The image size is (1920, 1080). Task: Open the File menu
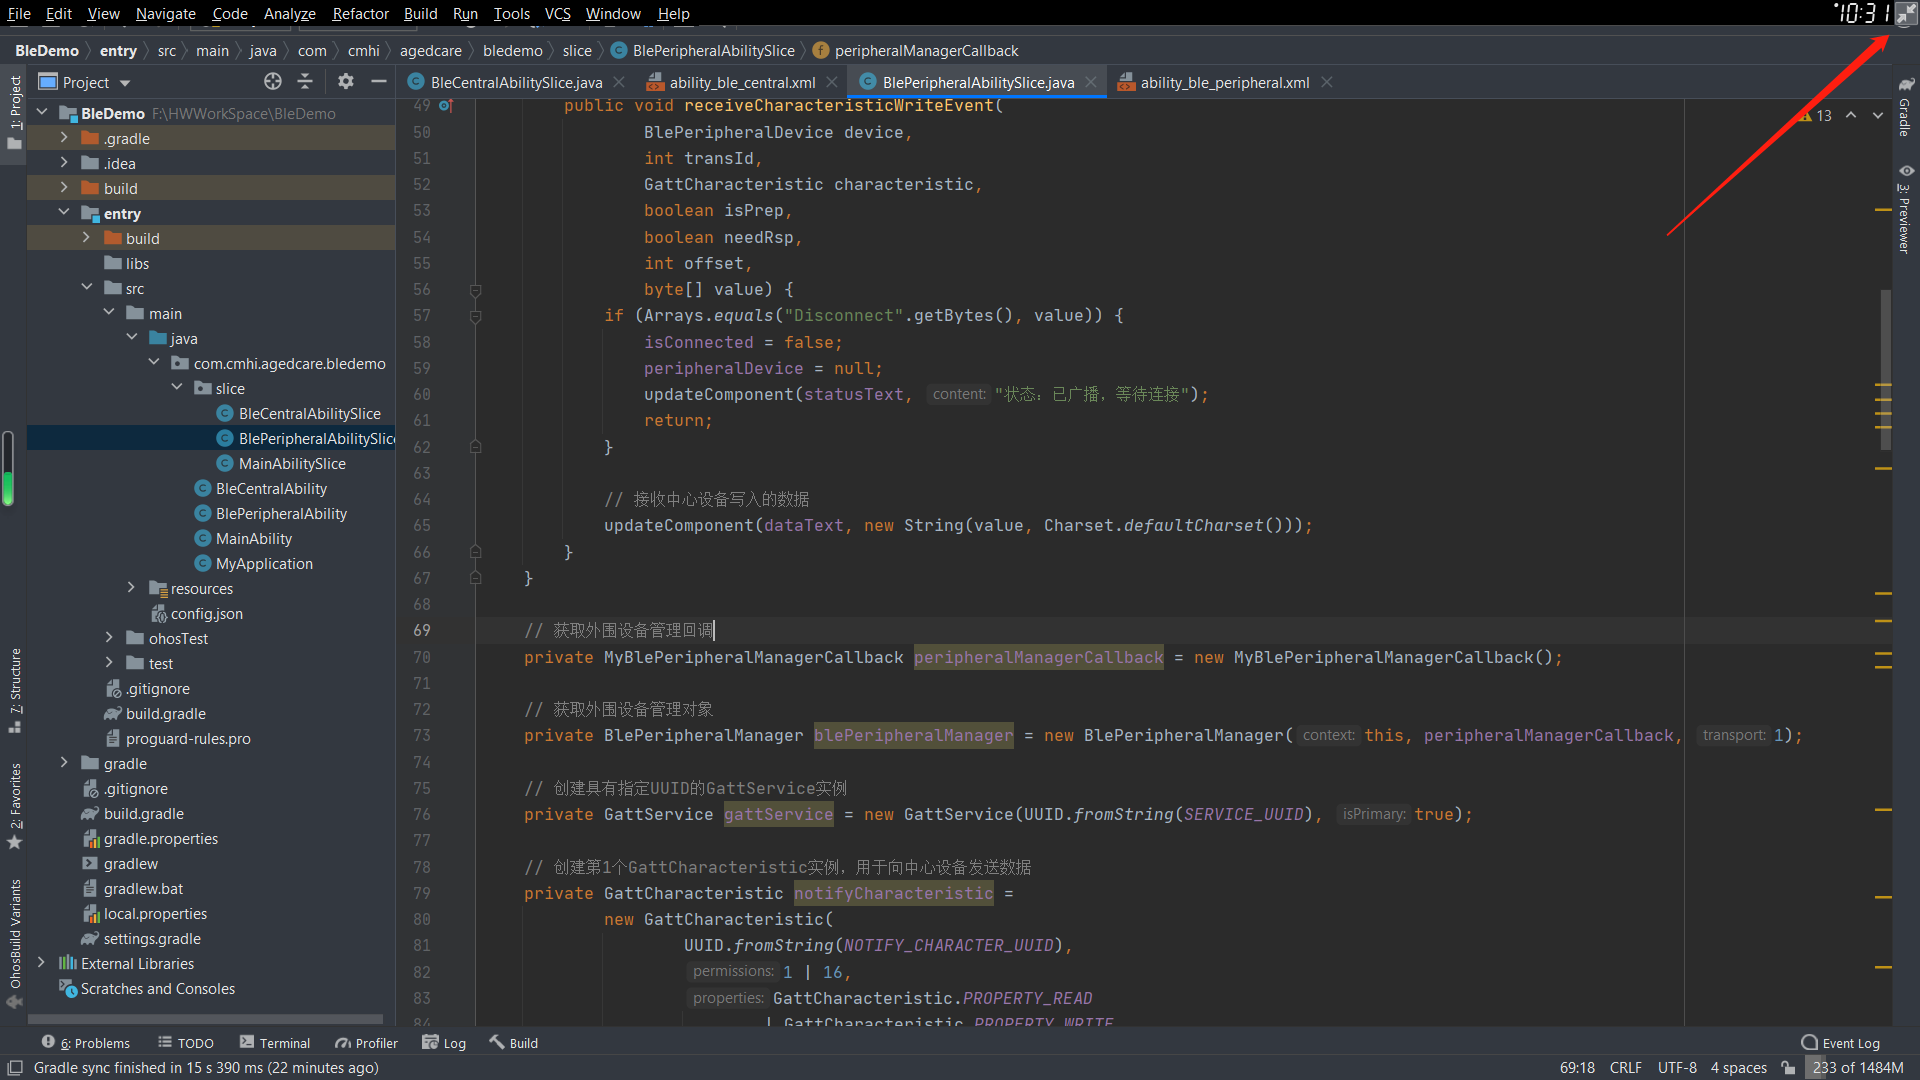(19, 13)
